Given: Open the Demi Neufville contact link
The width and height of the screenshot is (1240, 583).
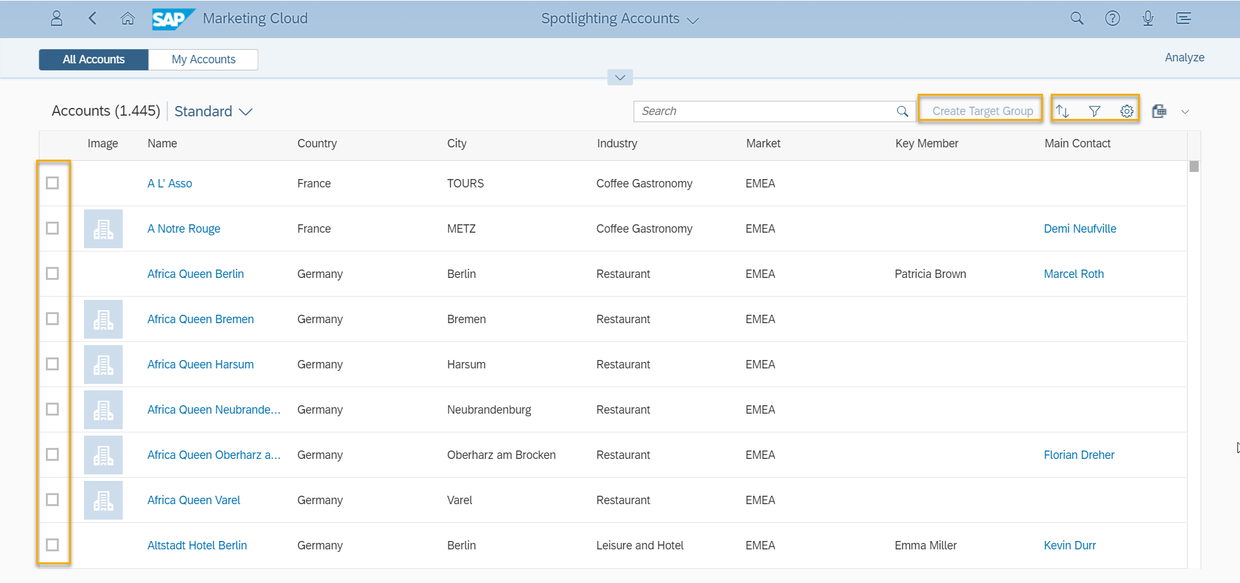Looking at the screenshot, I should (1080, 229).
